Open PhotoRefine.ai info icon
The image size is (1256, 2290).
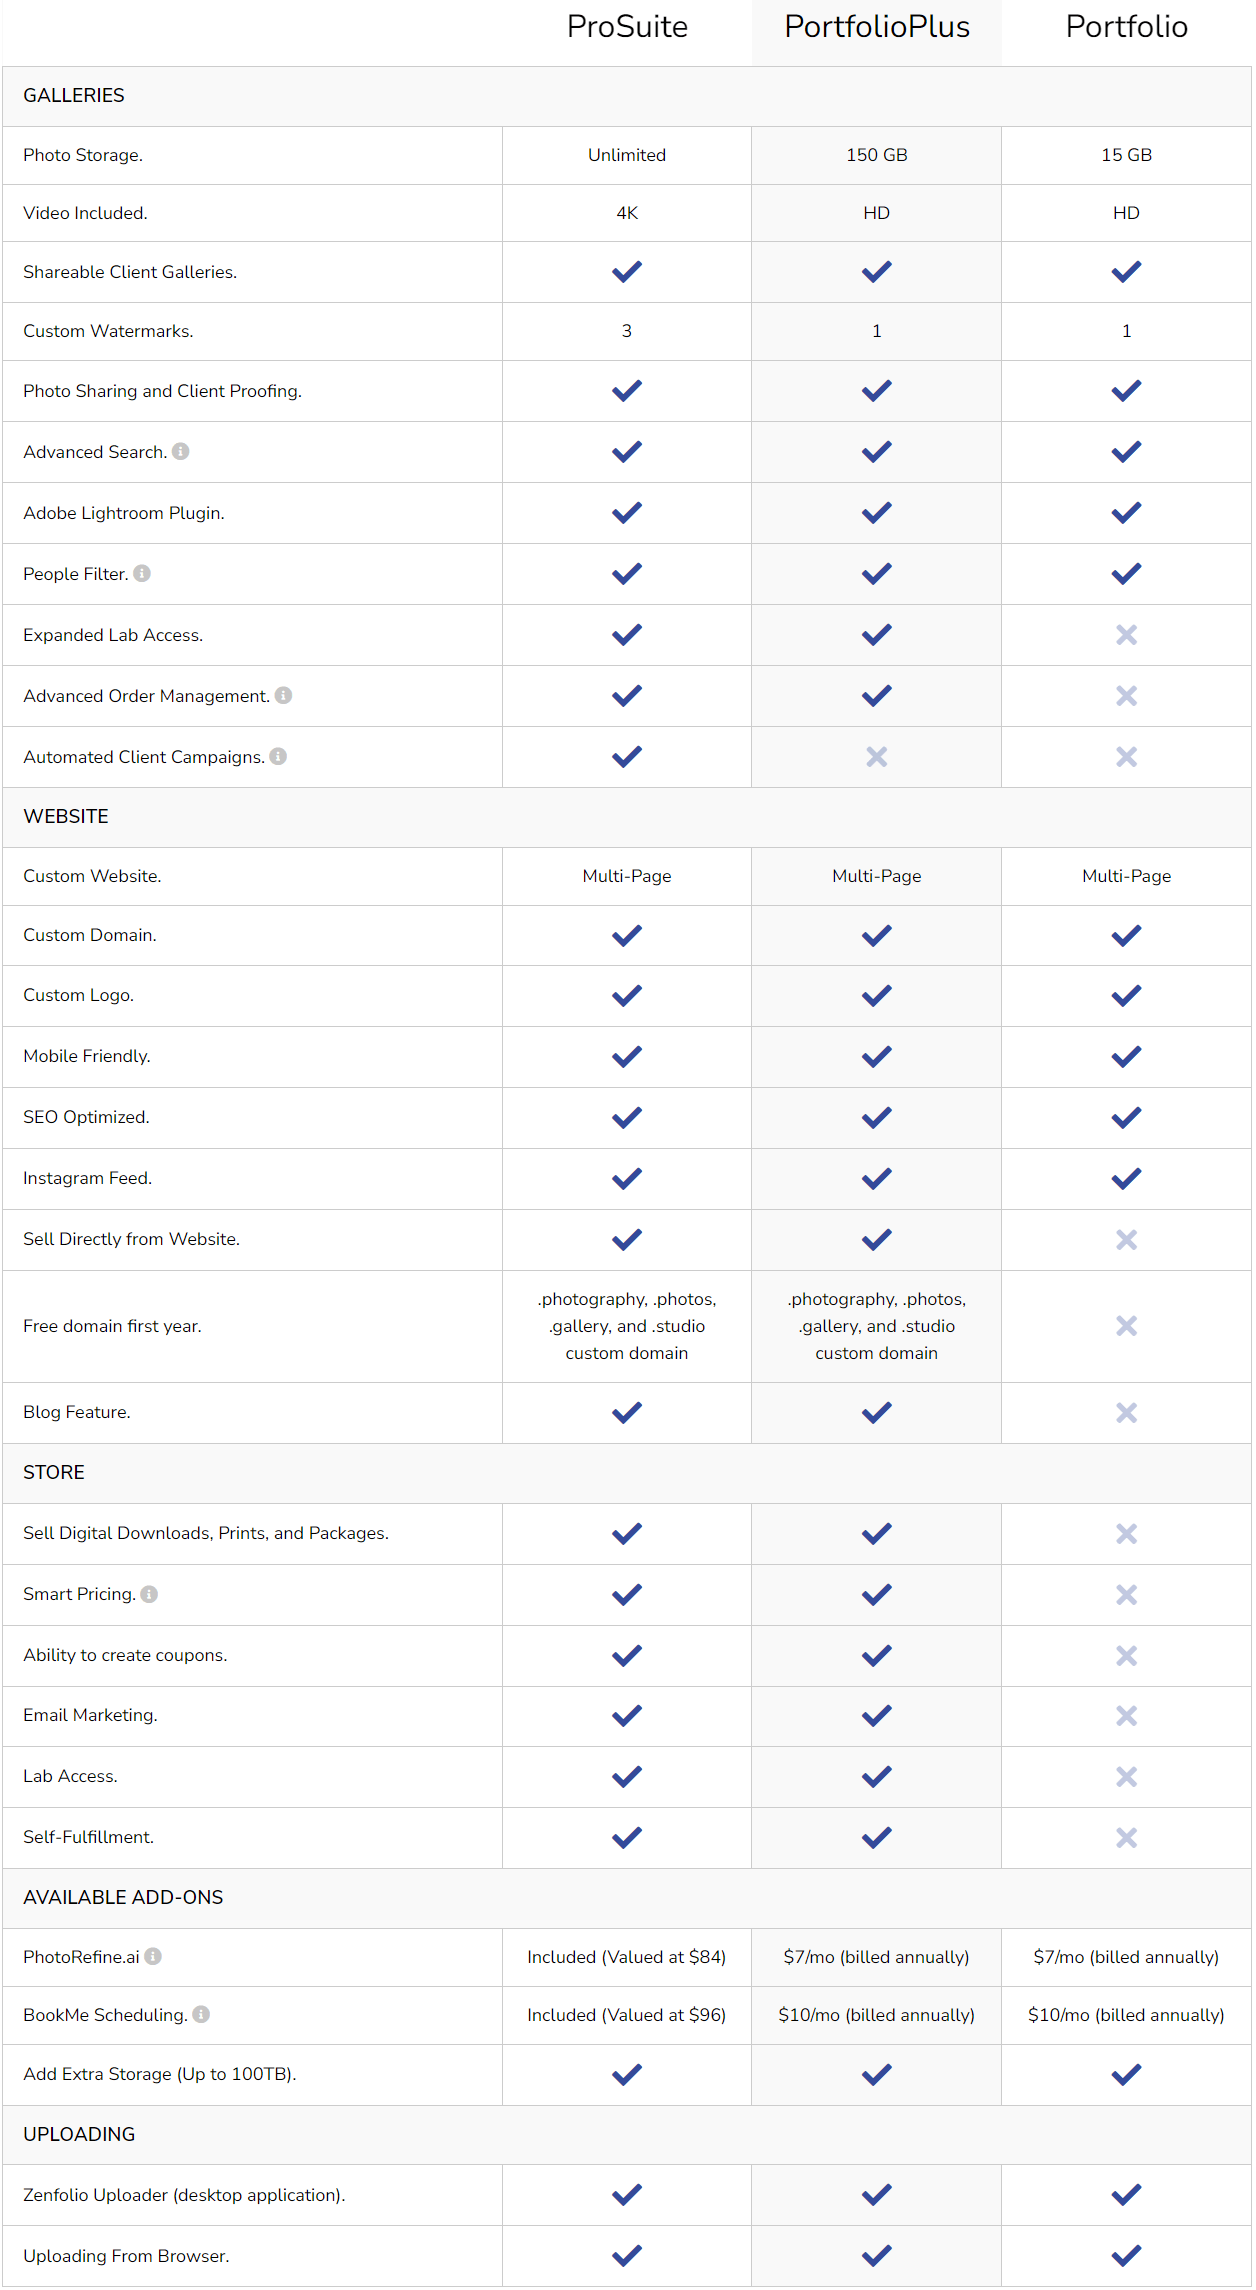153,1957
